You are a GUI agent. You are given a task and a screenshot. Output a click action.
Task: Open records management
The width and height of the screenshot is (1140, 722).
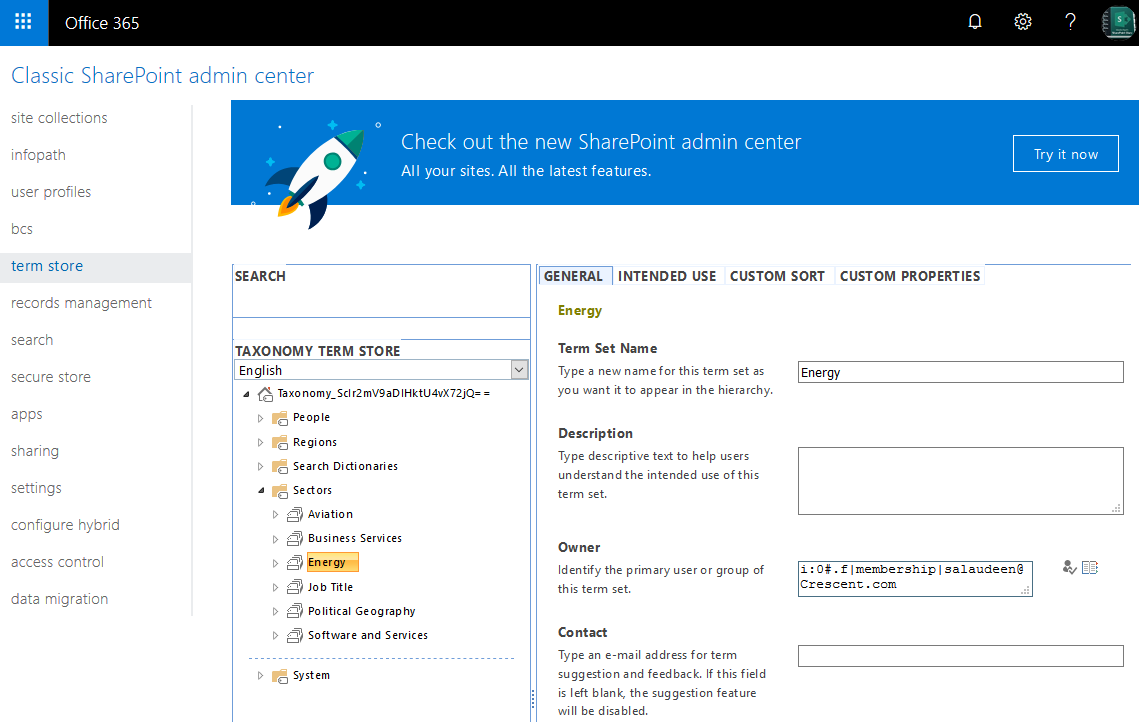click(x=81, y=303)
